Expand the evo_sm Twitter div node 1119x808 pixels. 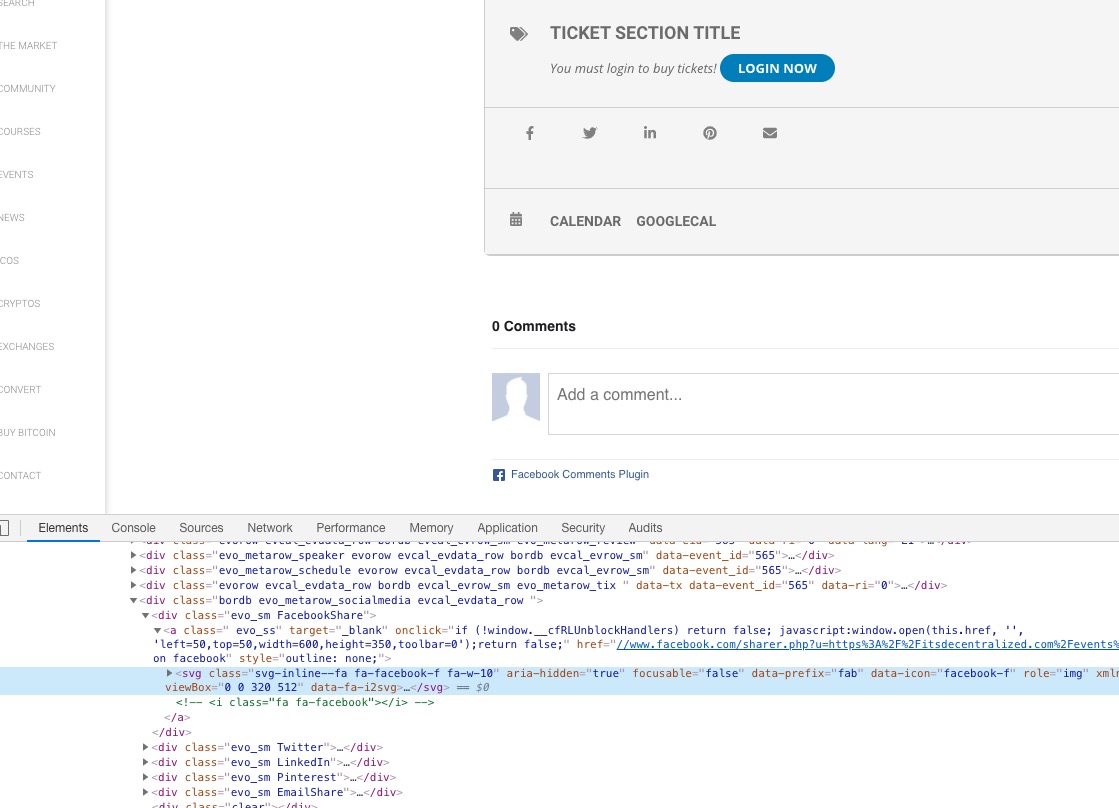(x=146, y=747)
